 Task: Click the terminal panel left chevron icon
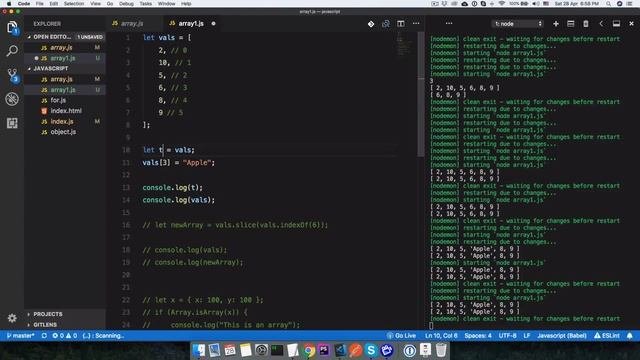[x=601, y=24]
